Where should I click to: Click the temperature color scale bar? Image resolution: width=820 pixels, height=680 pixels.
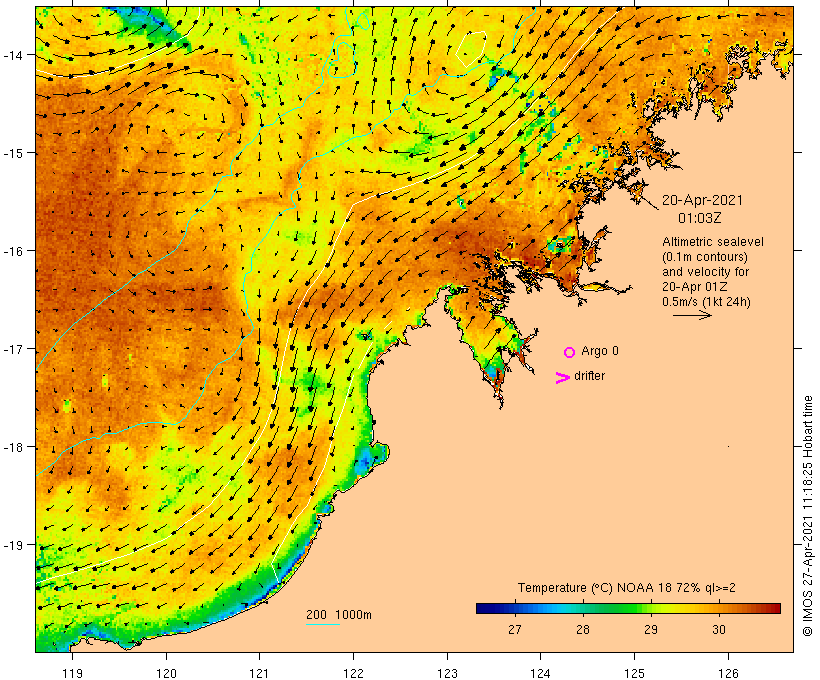click(x=628, y=608)
